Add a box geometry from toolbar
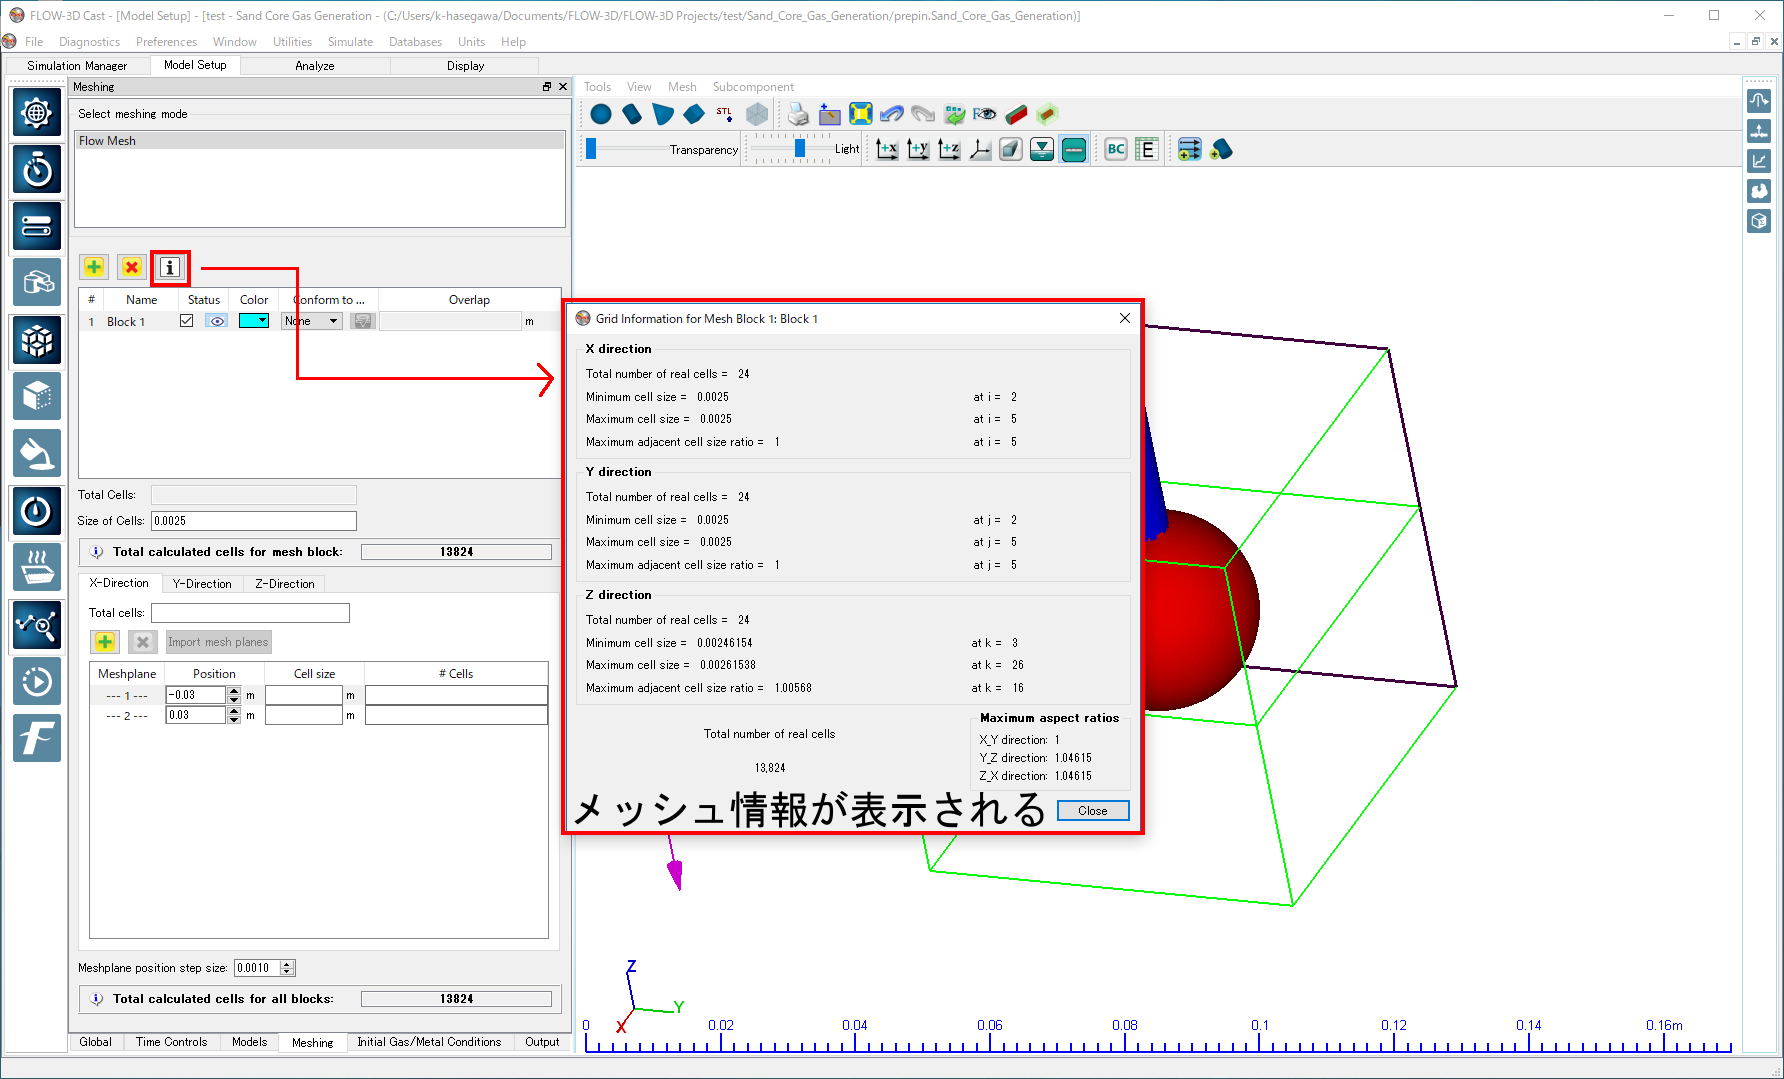The image size is (1784, 1079). point(694,114)
